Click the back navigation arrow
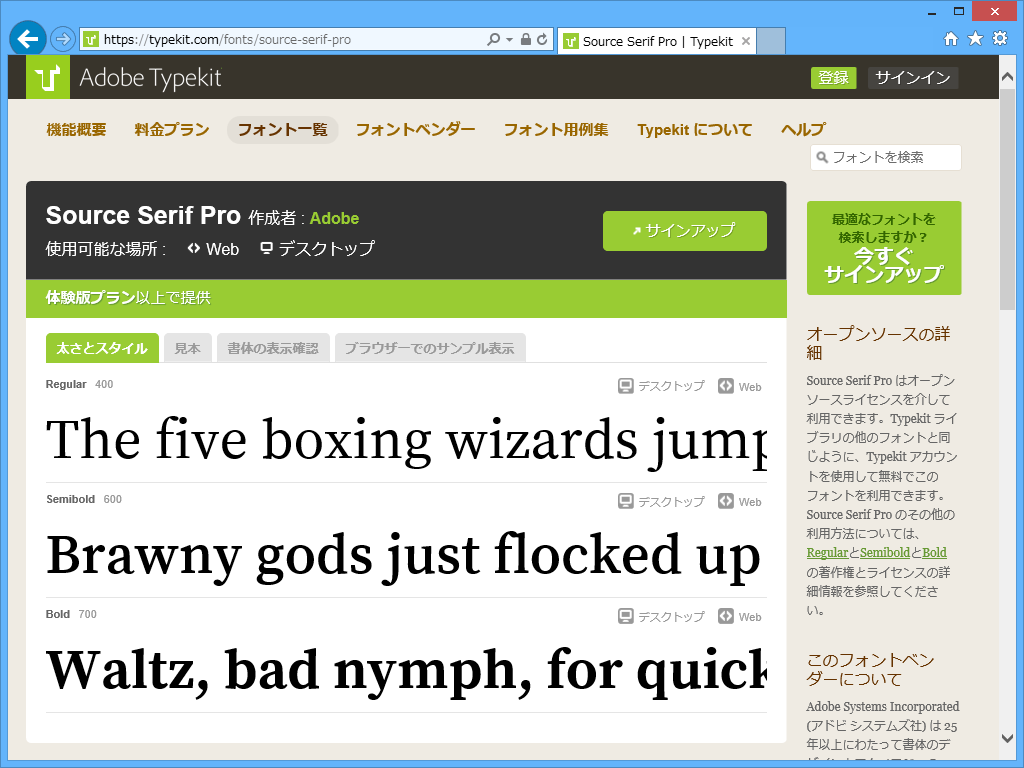 [x=27, y=38]
